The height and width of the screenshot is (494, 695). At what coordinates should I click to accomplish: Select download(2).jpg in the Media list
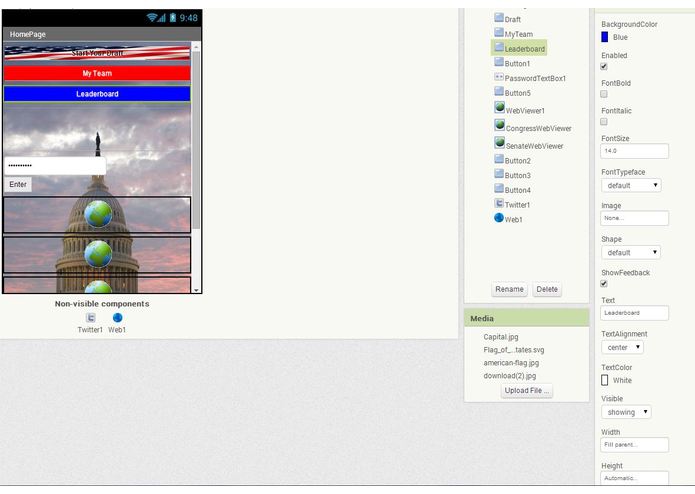(x=510, y=376)
